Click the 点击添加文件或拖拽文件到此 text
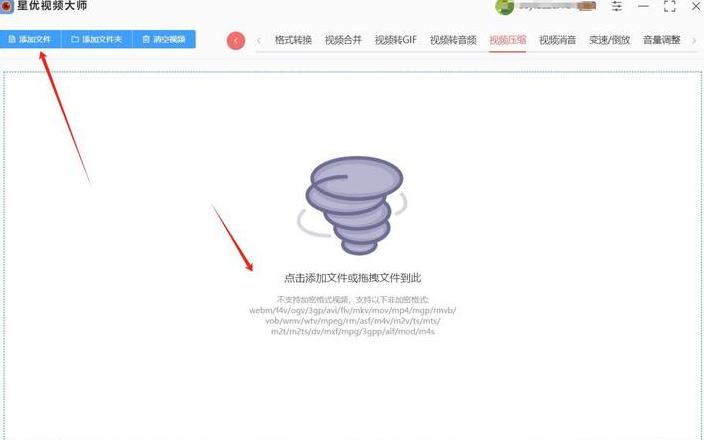Image resolution: width=704 pixels, height=440 pixels. [x=352, y=278]
